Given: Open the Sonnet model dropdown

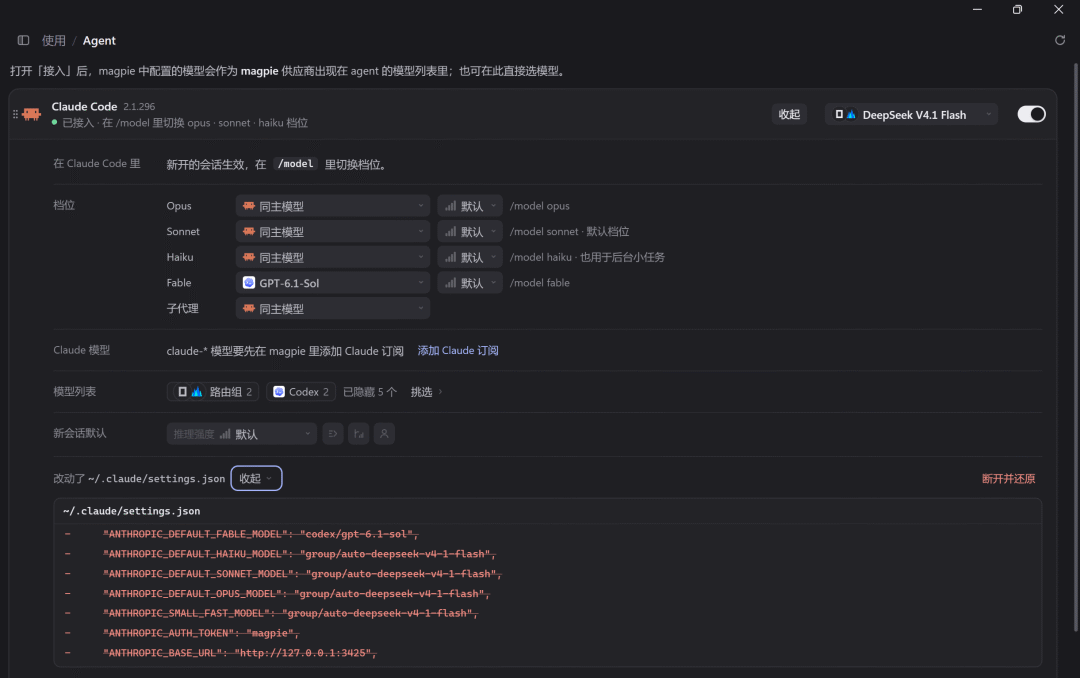Looking at the screenshot, I should pyautogui.click(x=333, y=232).
